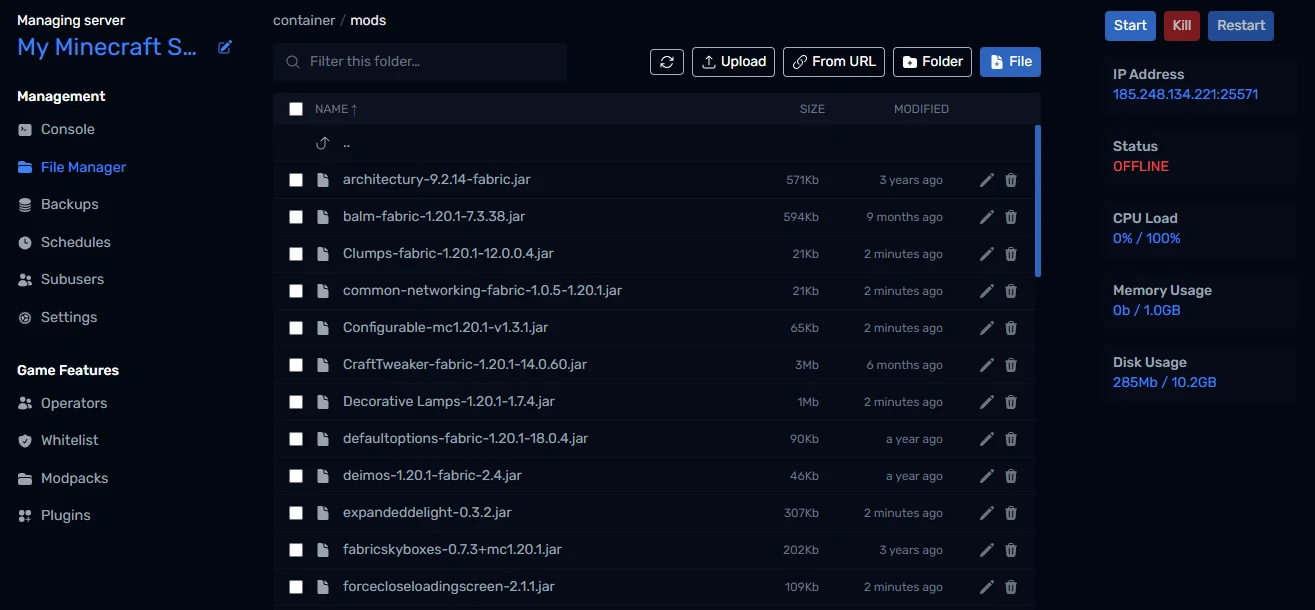
Task: Edit architectury-9.2.14-fabric.jar with pencil icon
Action: (x=987, y=180)
